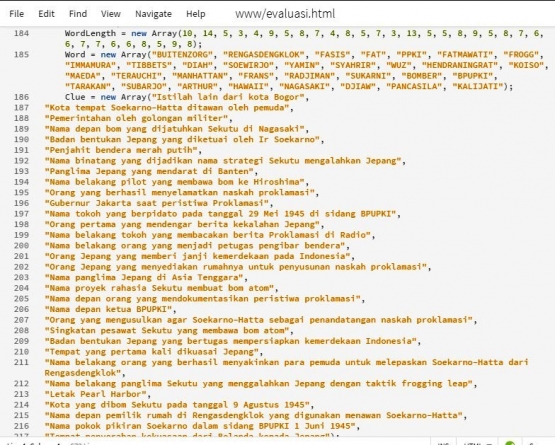The width and height of the screenshot is (555, 445).
Task: Click the green linting status icon
Action: [x=510, y=443]
